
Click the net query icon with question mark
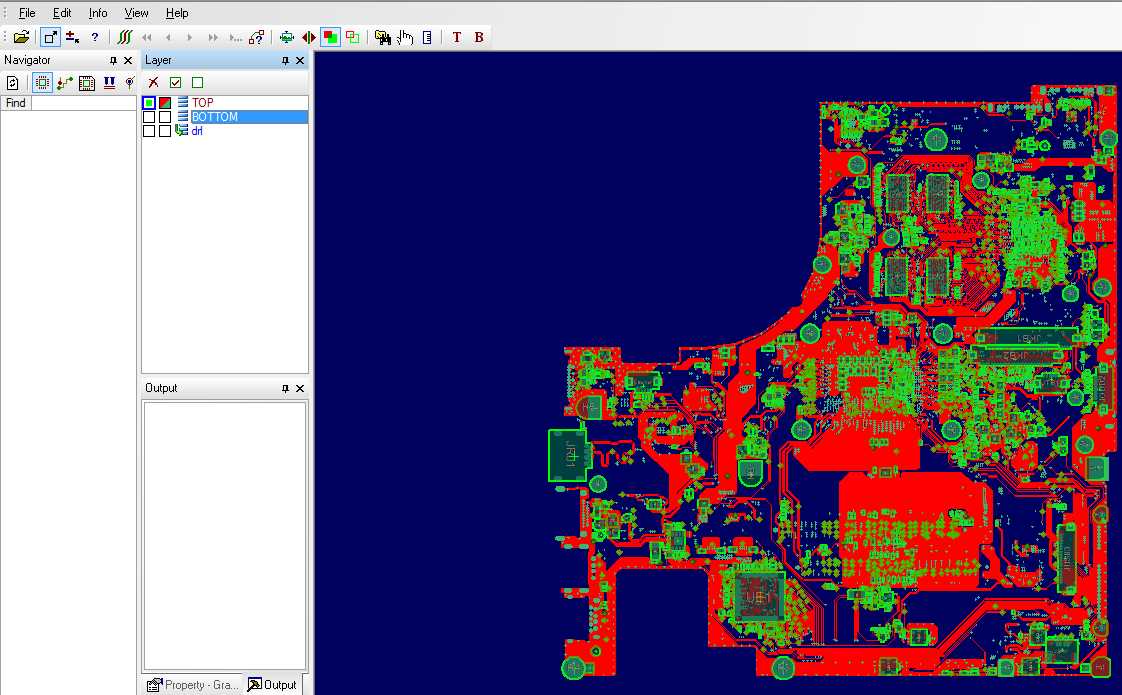tap(256, 37)
